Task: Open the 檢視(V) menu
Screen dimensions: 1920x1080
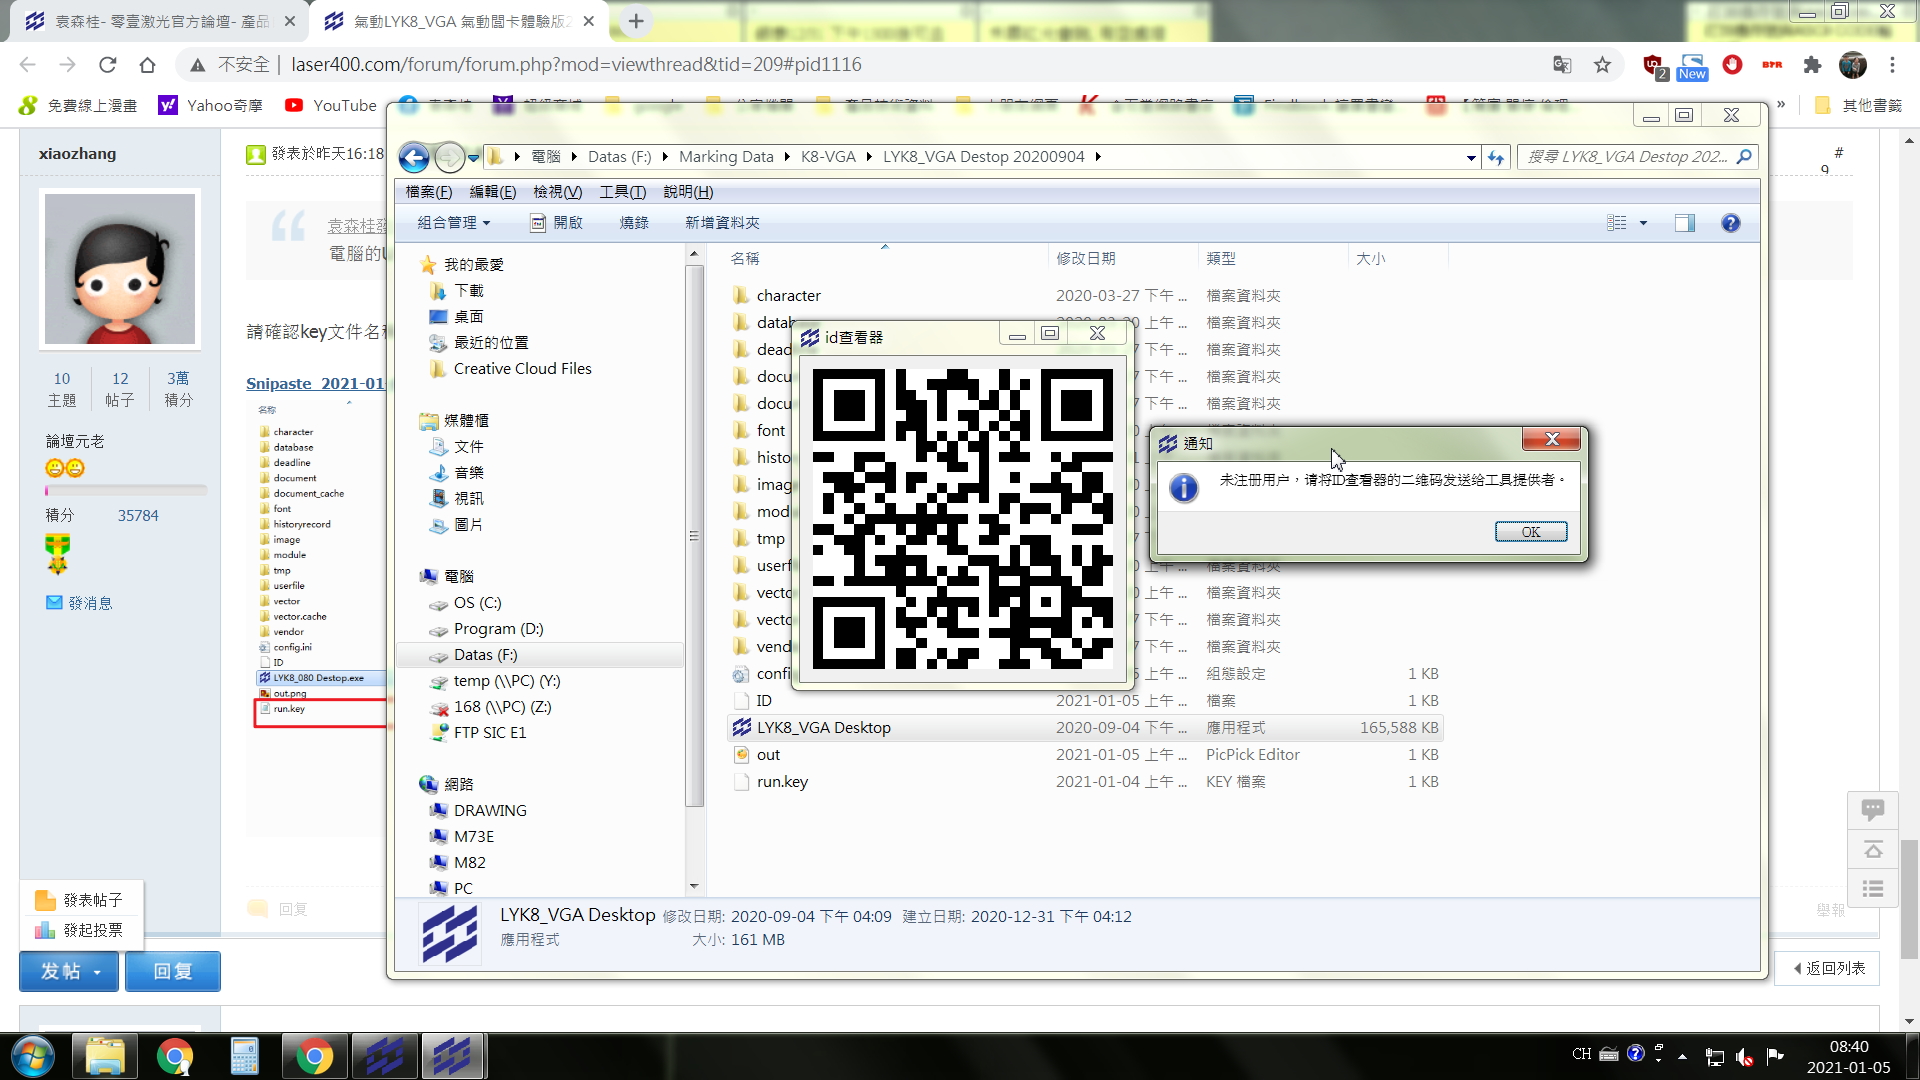Action: pos(557,192)
